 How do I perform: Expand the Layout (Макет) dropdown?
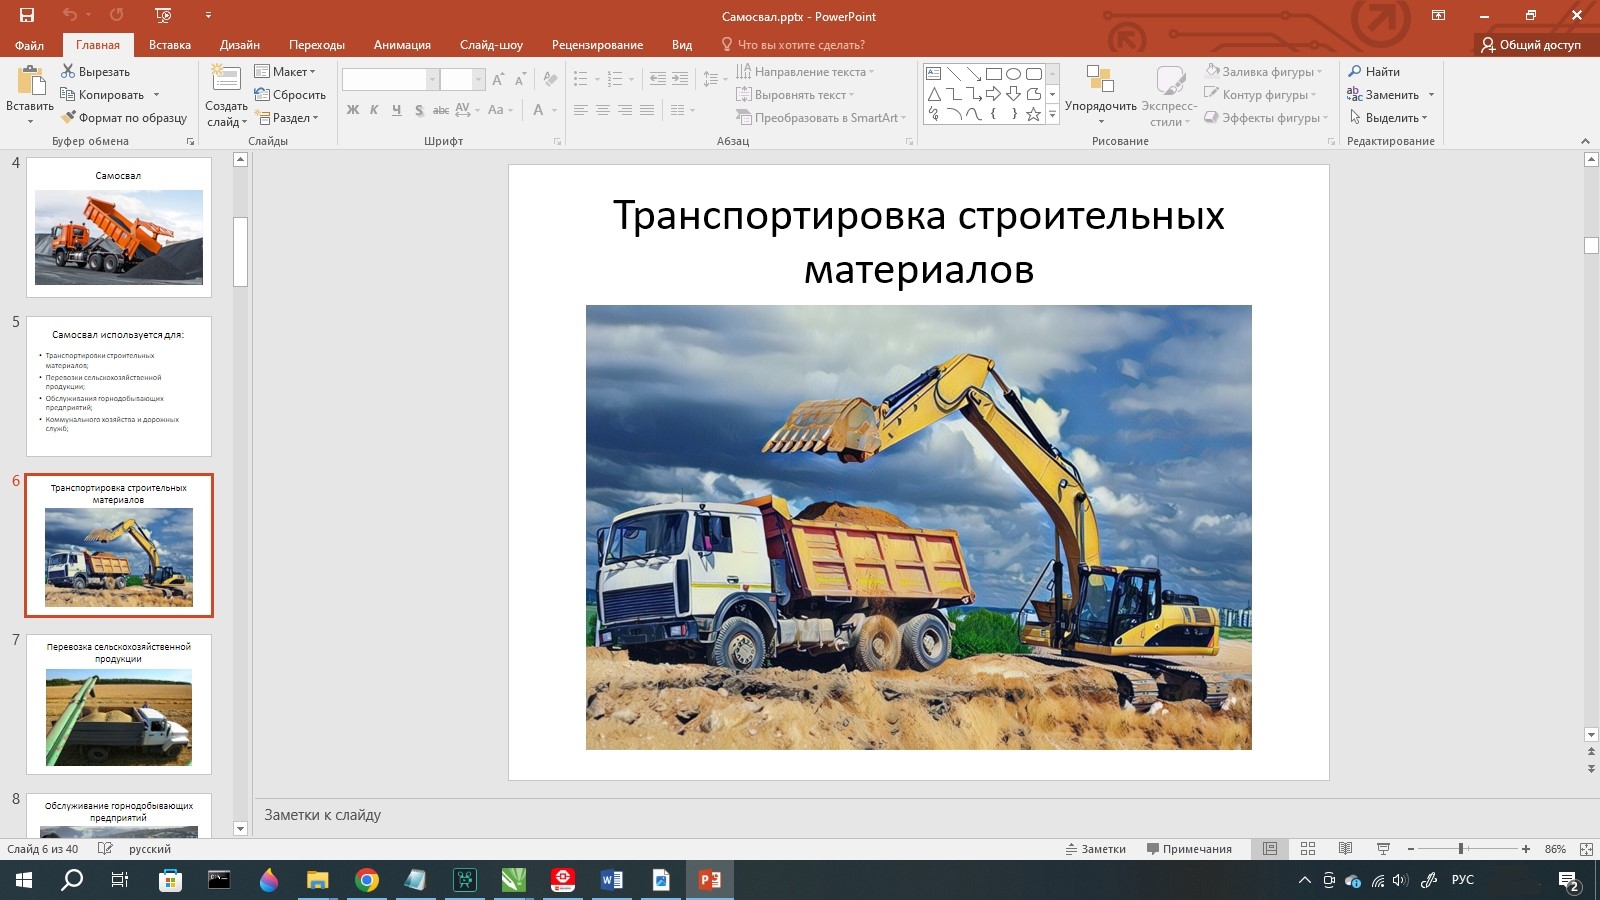coord(285,72)
